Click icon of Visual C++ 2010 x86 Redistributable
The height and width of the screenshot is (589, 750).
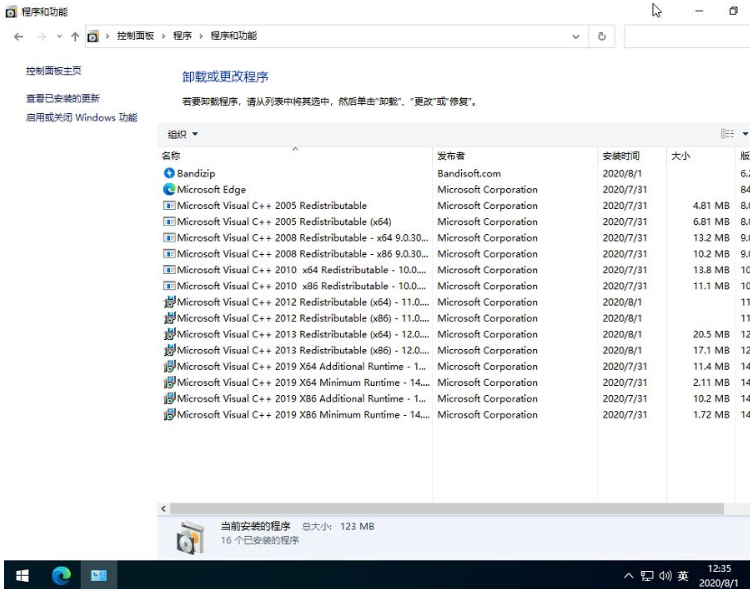(x=169, y=286)
